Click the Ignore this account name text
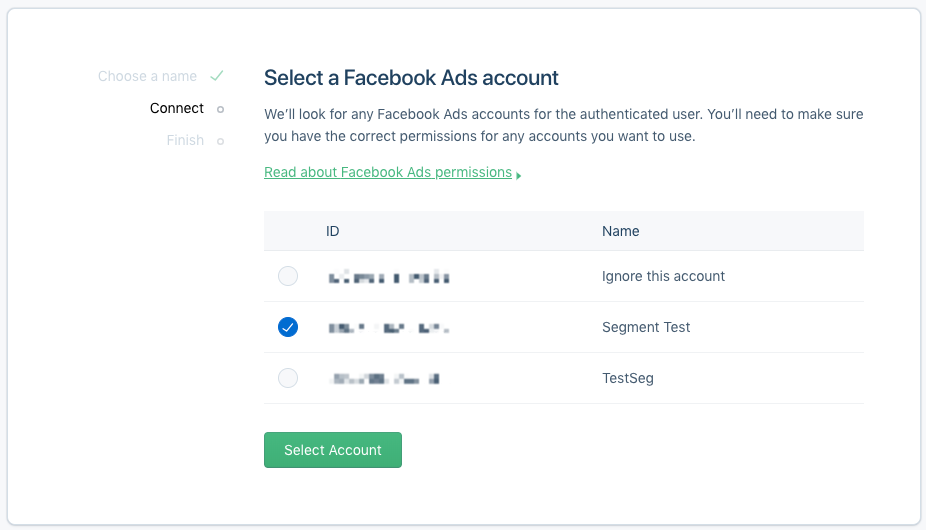The height and width of the screenshot is (530, 926). (663, 276)
